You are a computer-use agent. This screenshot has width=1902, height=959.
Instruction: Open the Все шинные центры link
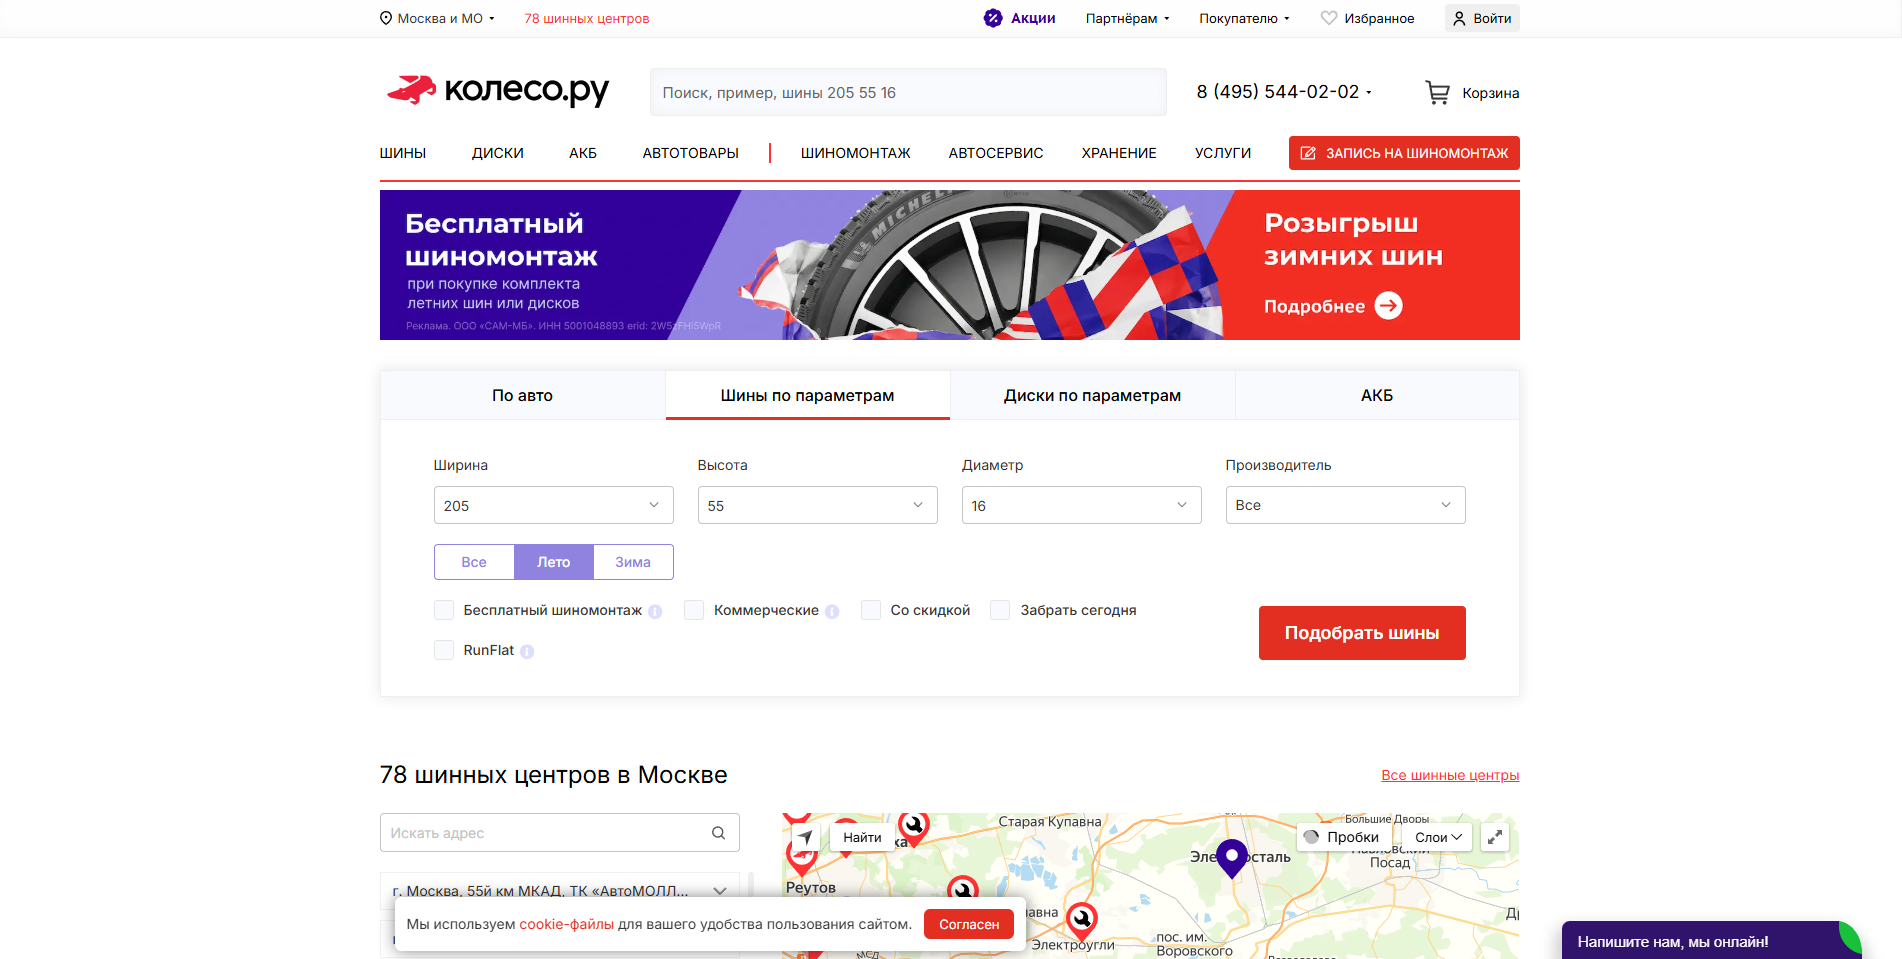tap(1450, 775)
